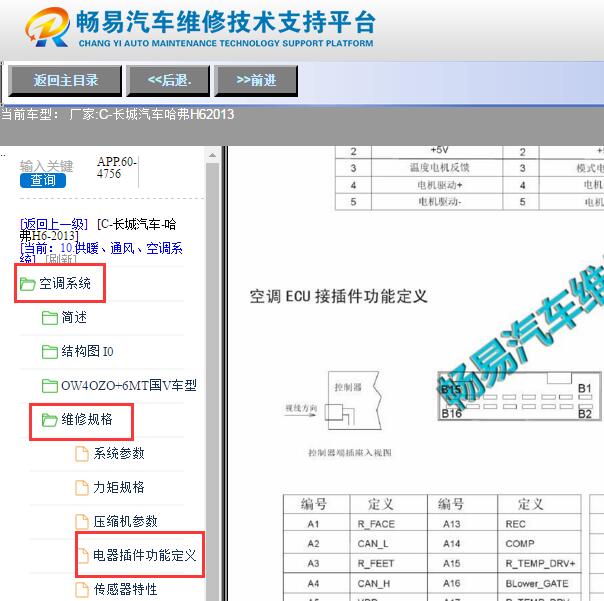Click the 当前车型 vehicle info line
The width and height of the screenshot is (604, 601).
click(117, 114)
